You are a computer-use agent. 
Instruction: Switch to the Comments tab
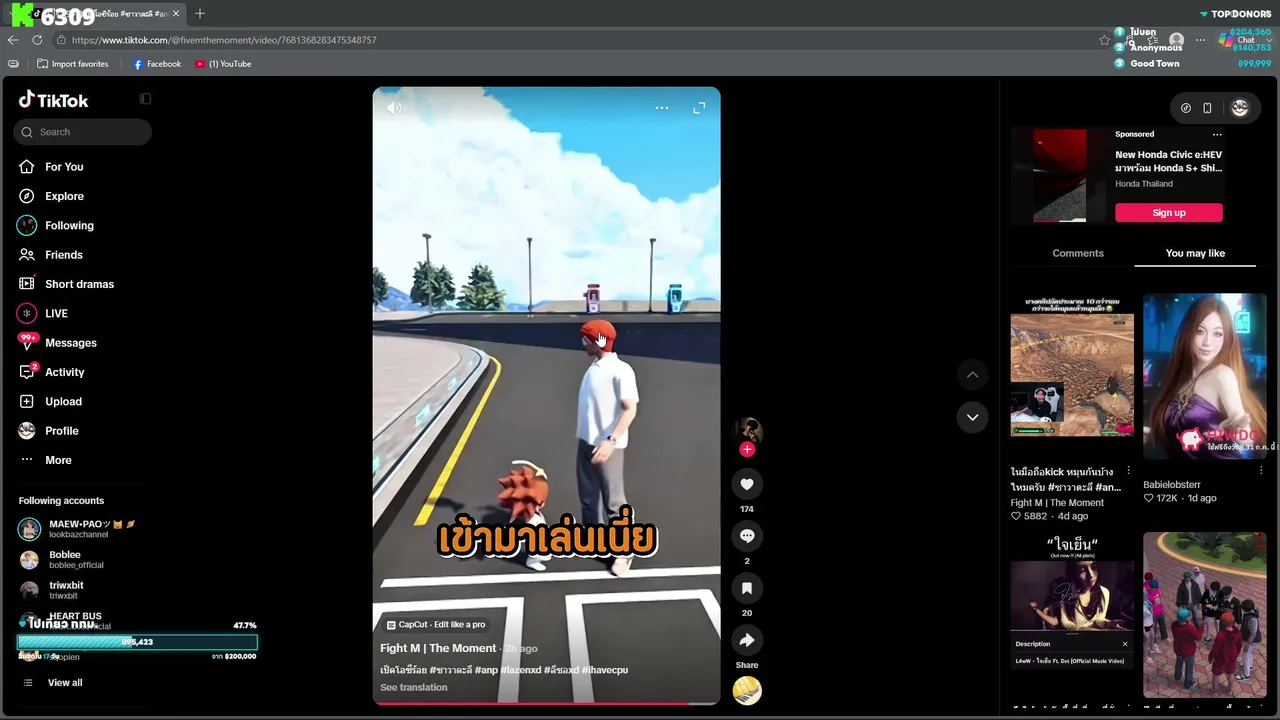(x=1078, y=253)
